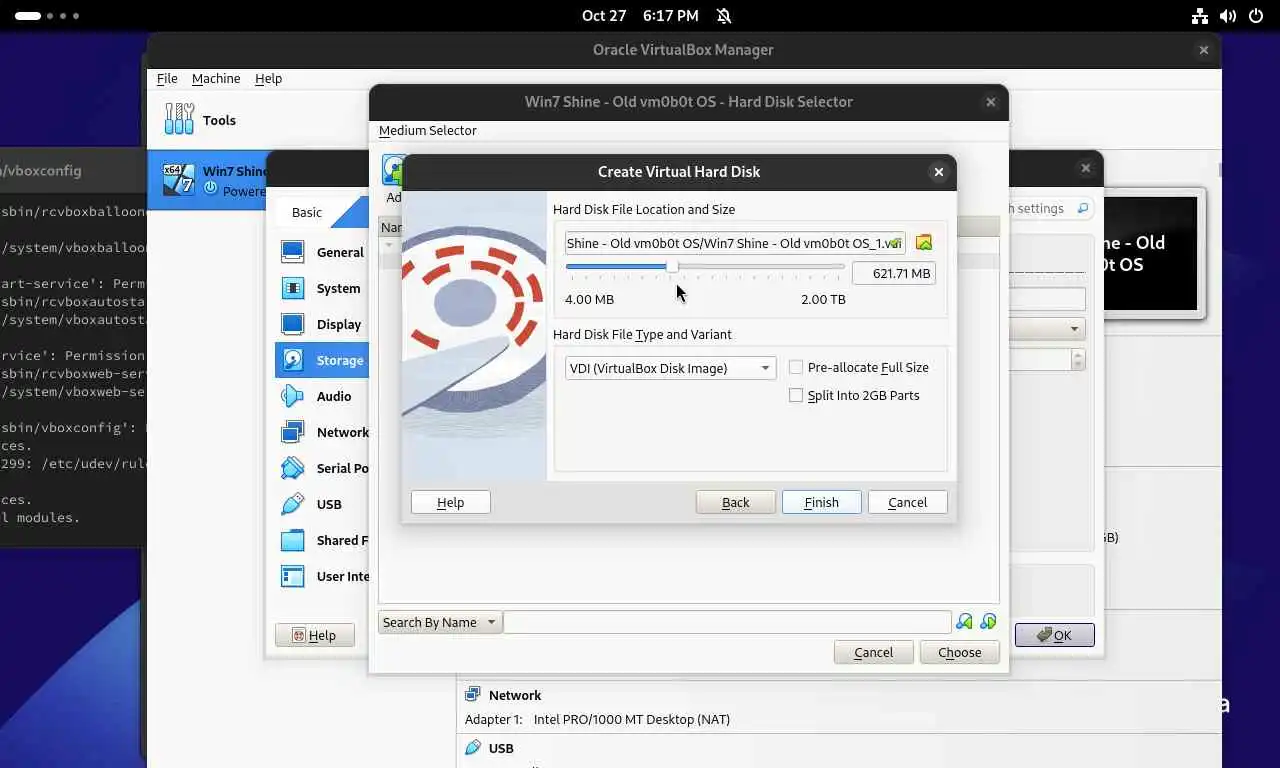Open the Machine menu
The width and height of the screenshot is (1280, 768).
[x=216, y=78]
